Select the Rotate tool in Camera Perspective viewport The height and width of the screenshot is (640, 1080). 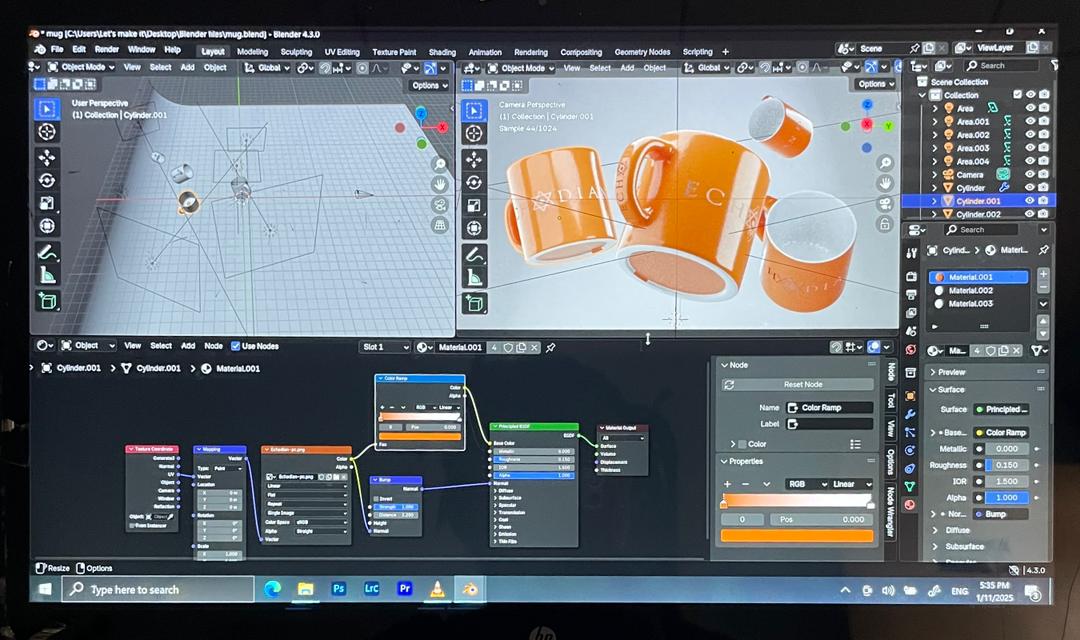click(x=474, y=183)
